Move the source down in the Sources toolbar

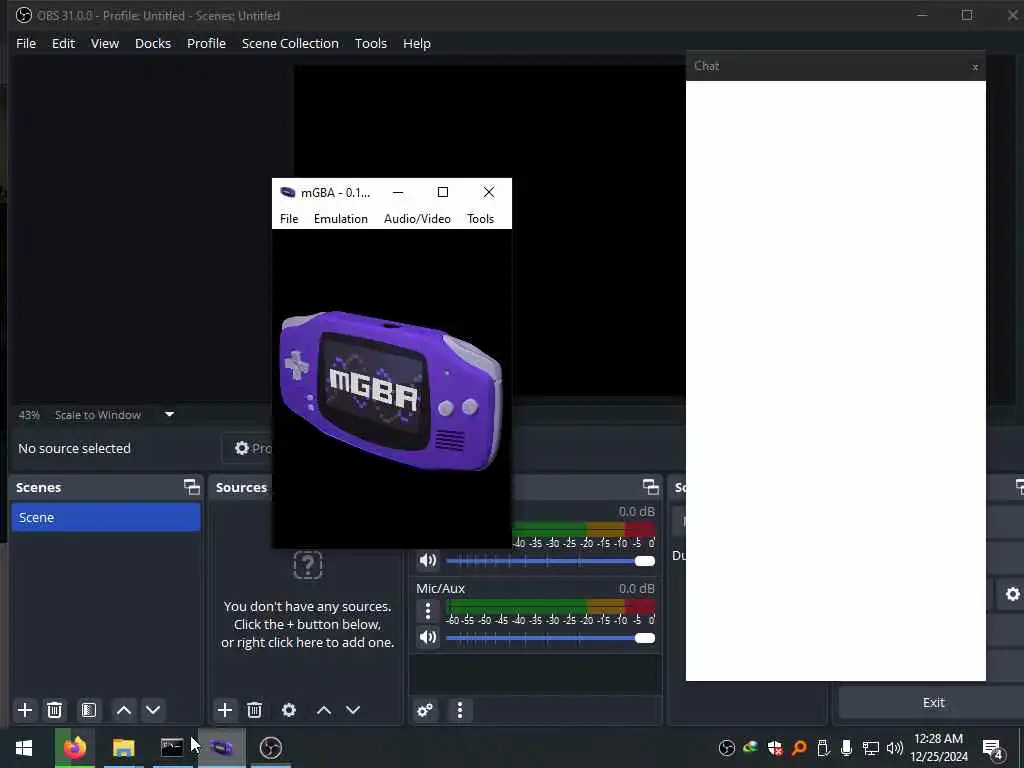click(x=353, y=710)
